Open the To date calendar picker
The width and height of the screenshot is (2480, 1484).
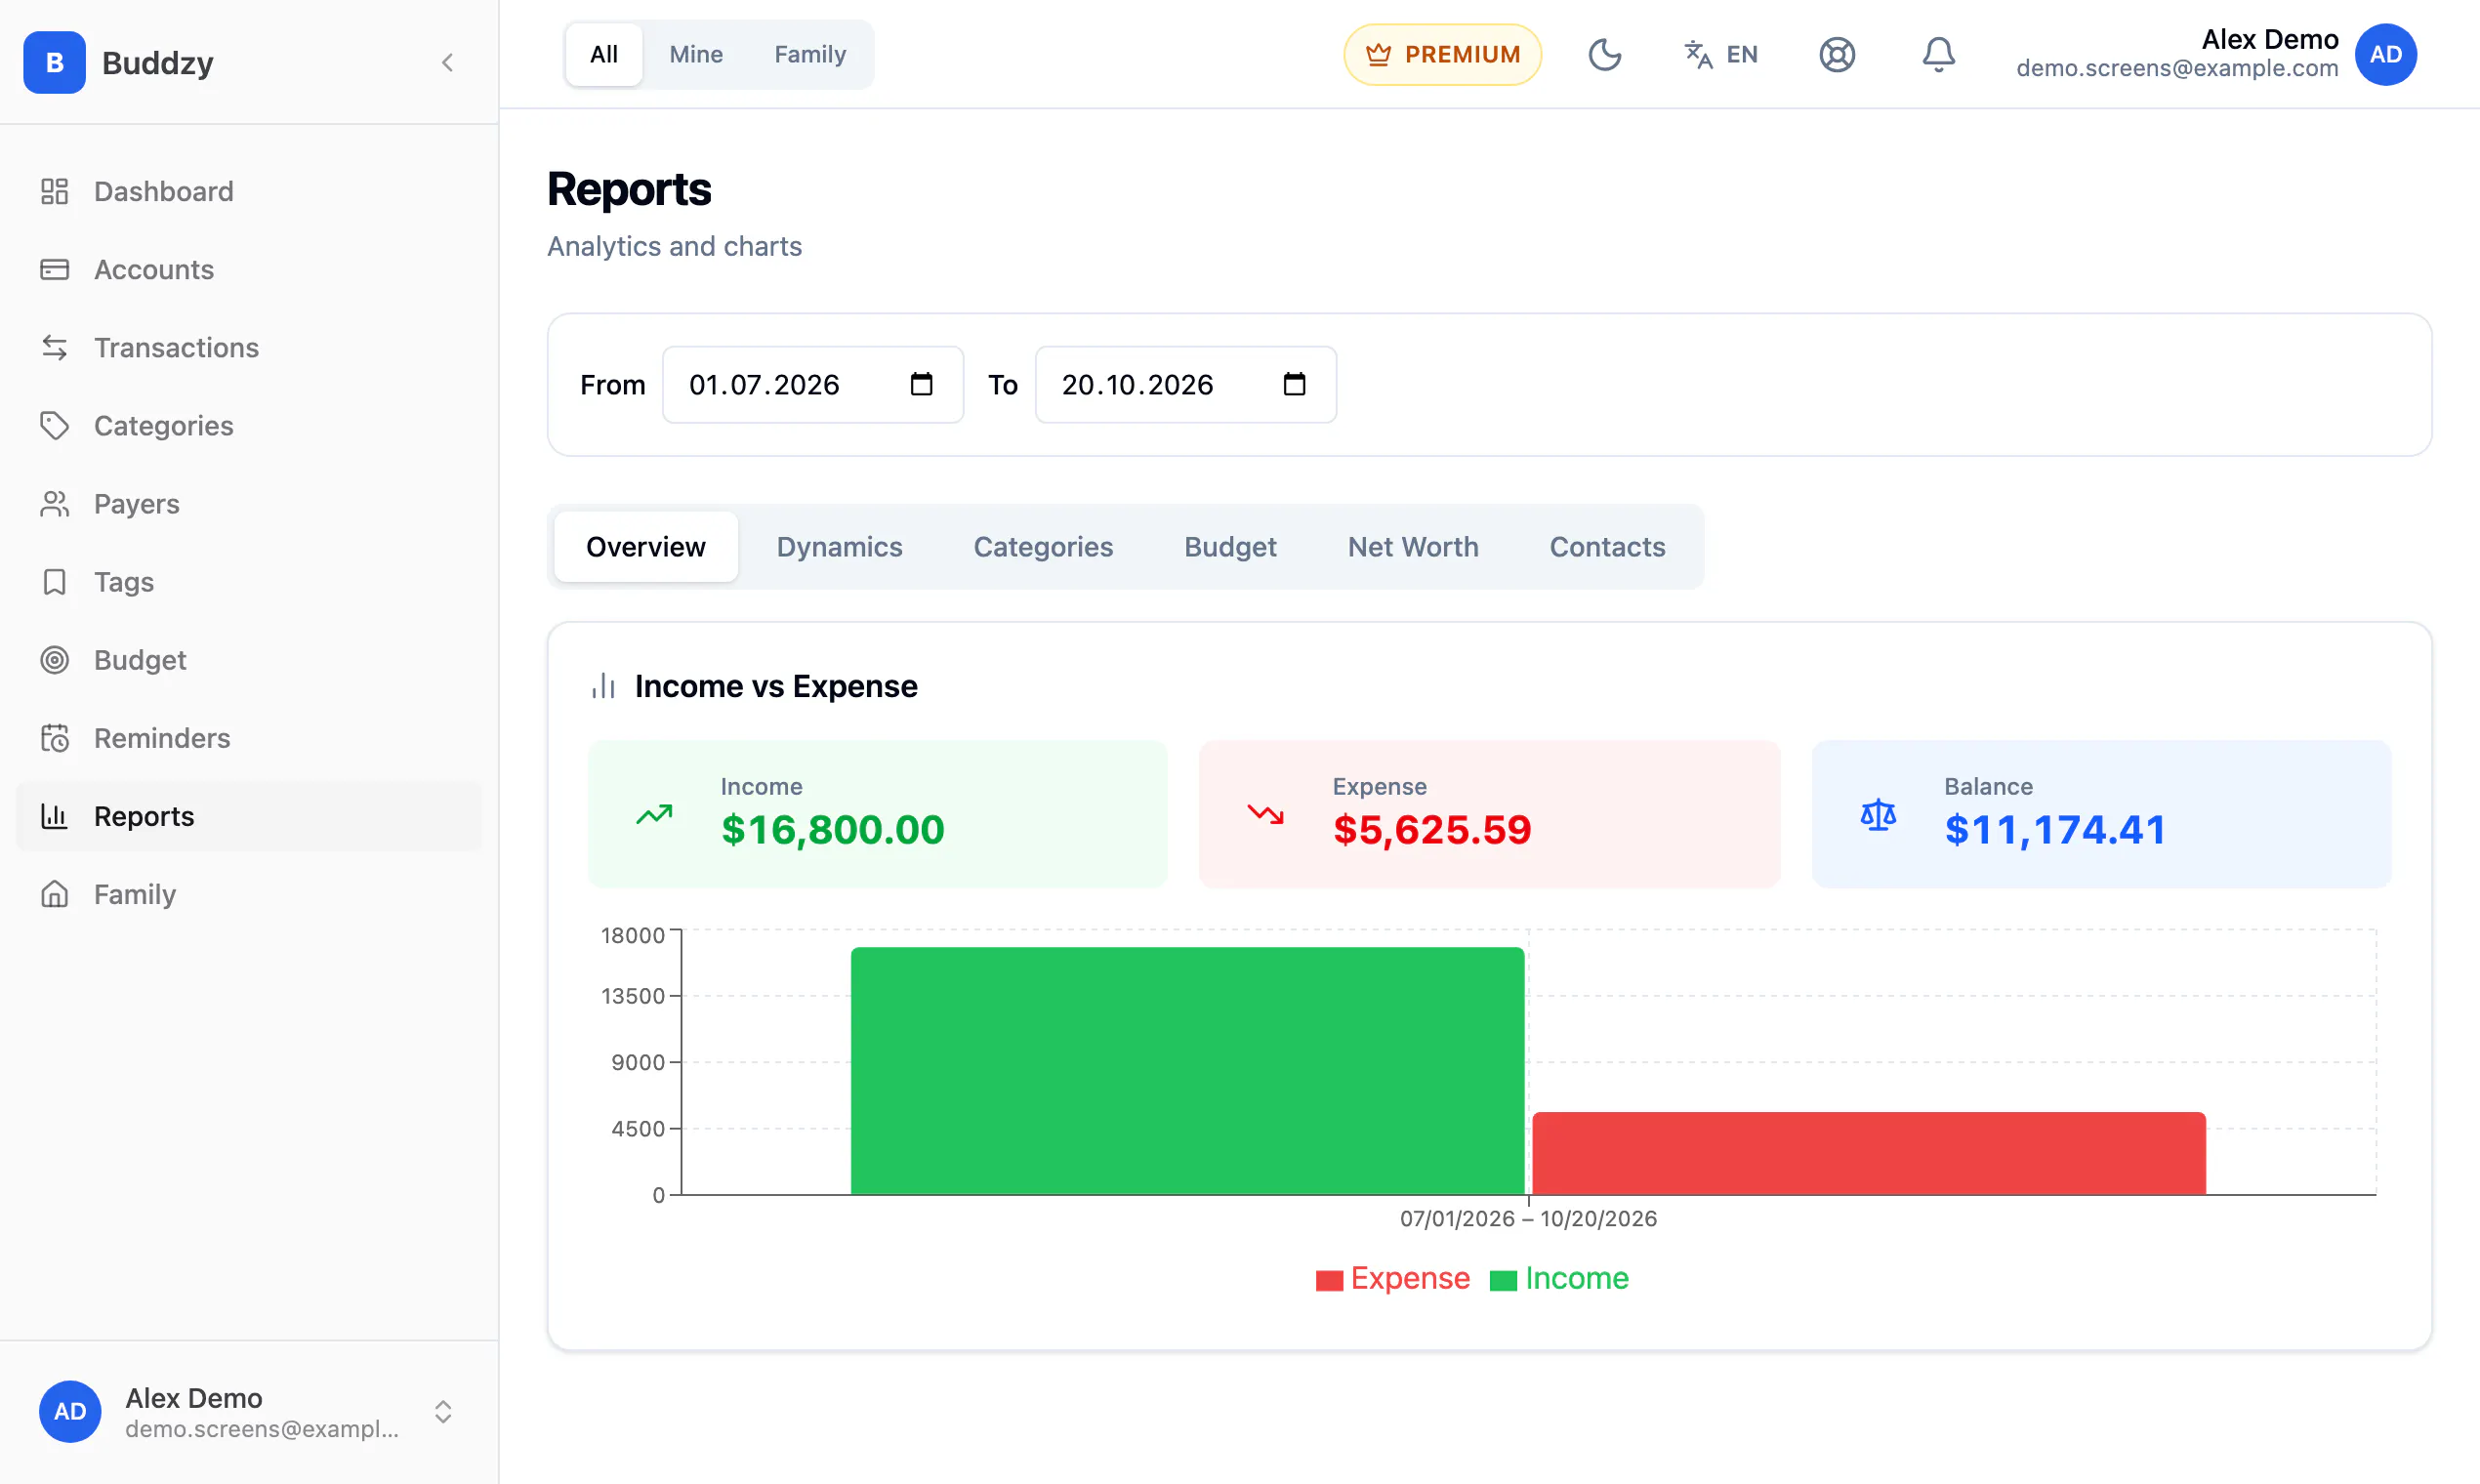click(1294, 384)
